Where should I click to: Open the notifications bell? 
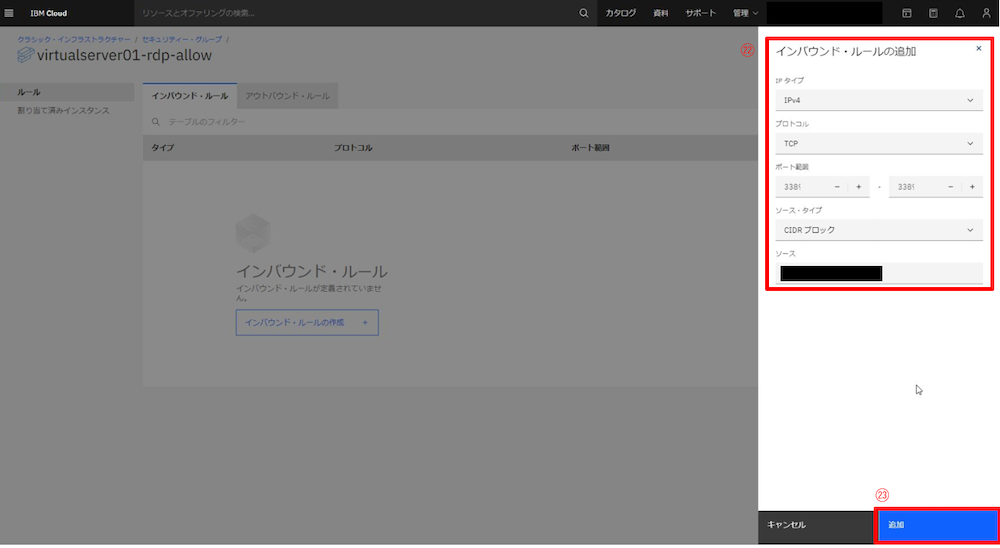[960, 13]
